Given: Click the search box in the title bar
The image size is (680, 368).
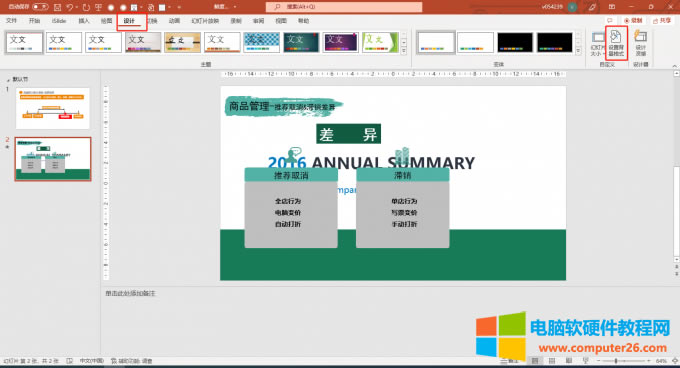Looking at the screenshot, I should [344, 7].
